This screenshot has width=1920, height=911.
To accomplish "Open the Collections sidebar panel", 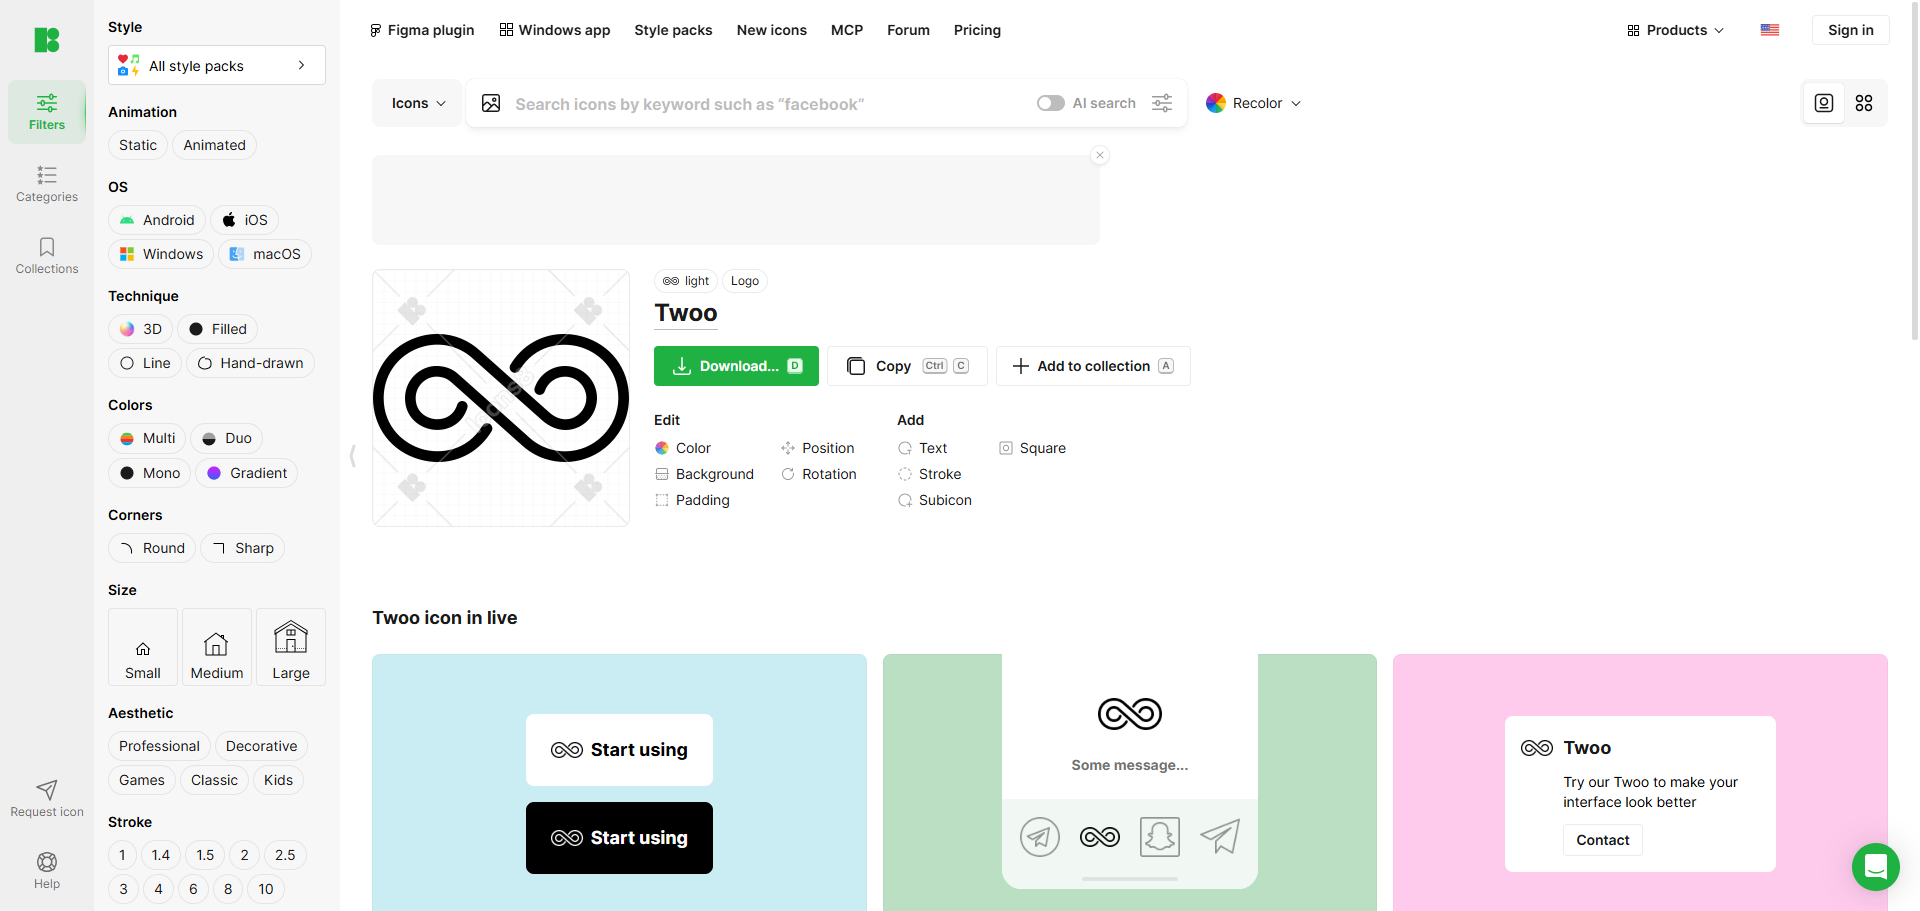I will pyautogui.click(x=47, y=256).
